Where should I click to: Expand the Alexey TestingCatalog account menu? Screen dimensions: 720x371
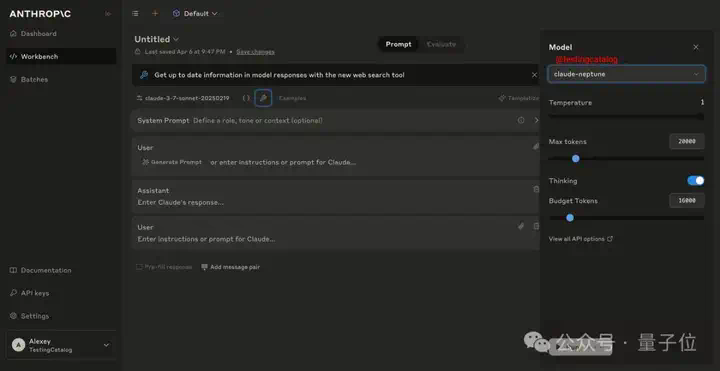61,345
